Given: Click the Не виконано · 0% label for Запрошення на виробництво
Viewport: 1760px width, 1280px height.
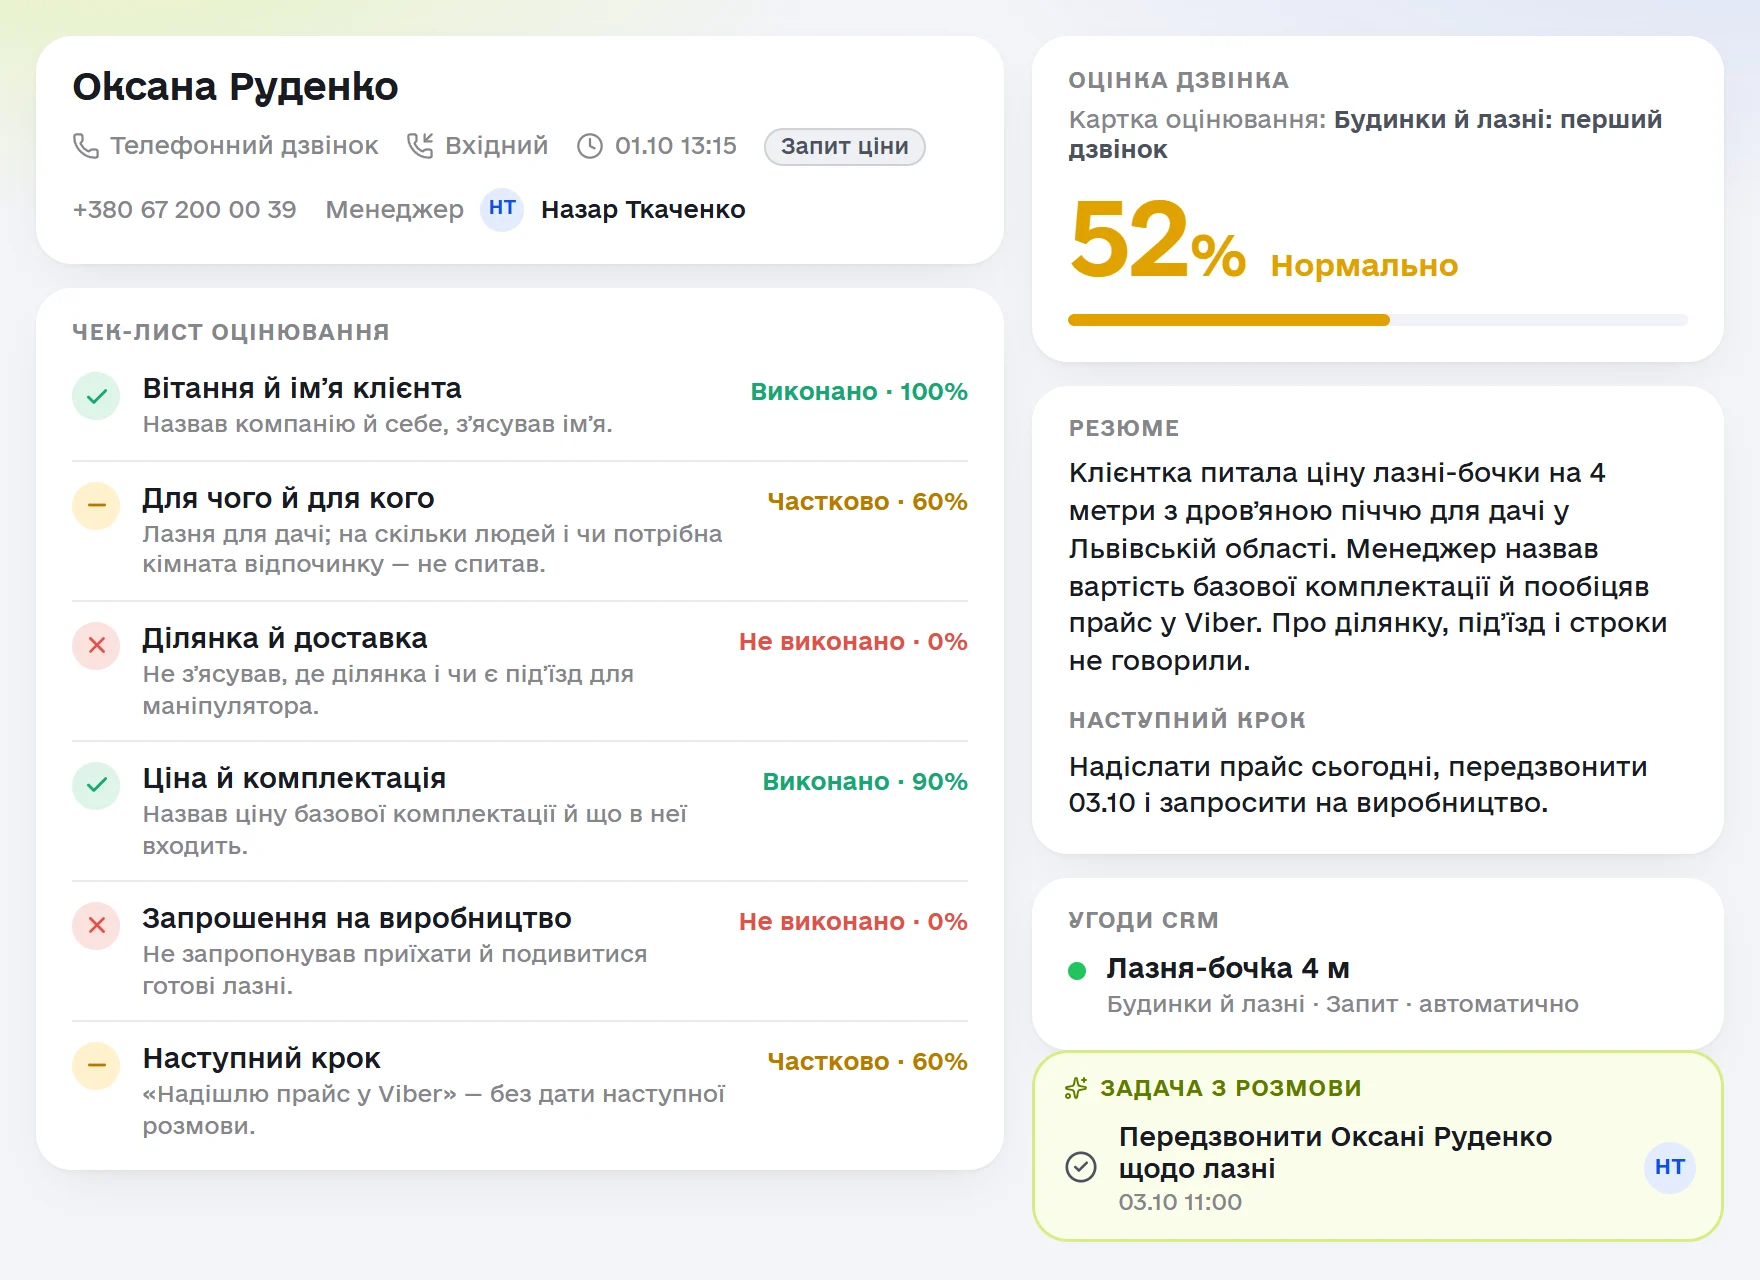Looking at the screenshot, I should click(x=853, y=921).
